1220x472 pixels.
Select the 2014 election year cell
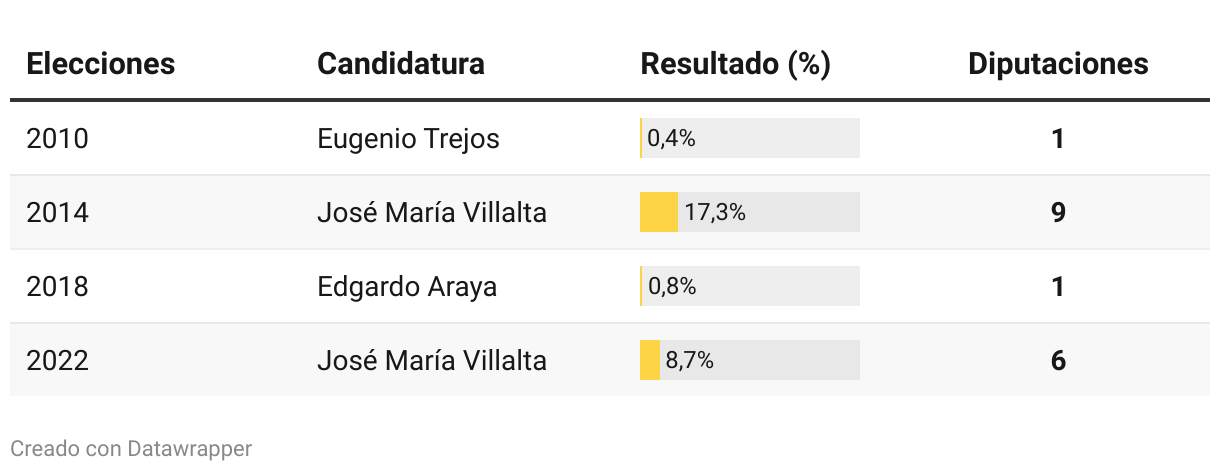click(x=57, y=212)
